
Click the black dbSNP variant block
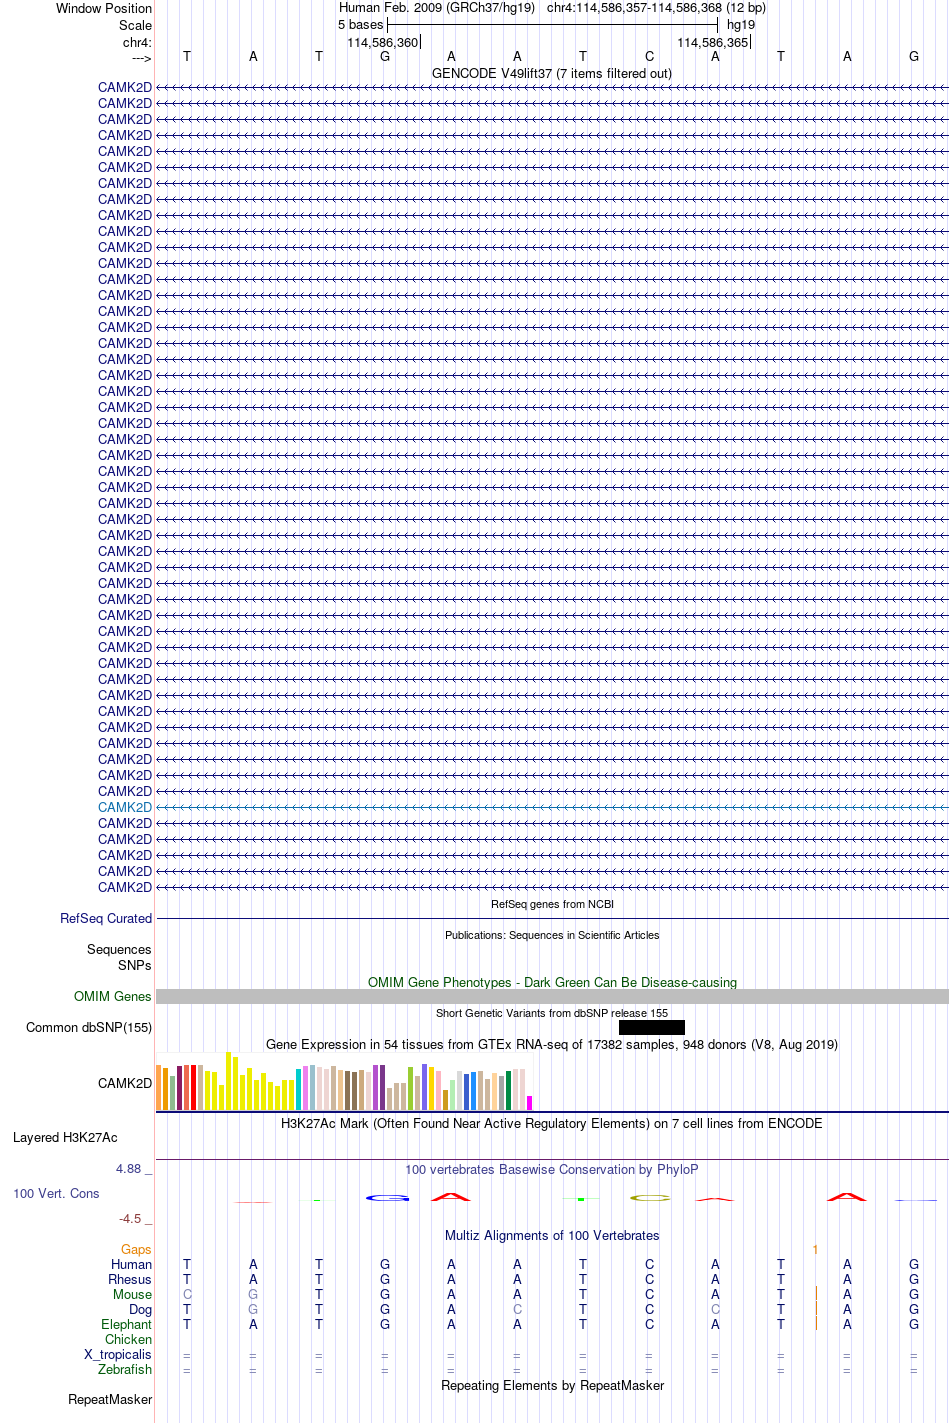coord(652,1027)
